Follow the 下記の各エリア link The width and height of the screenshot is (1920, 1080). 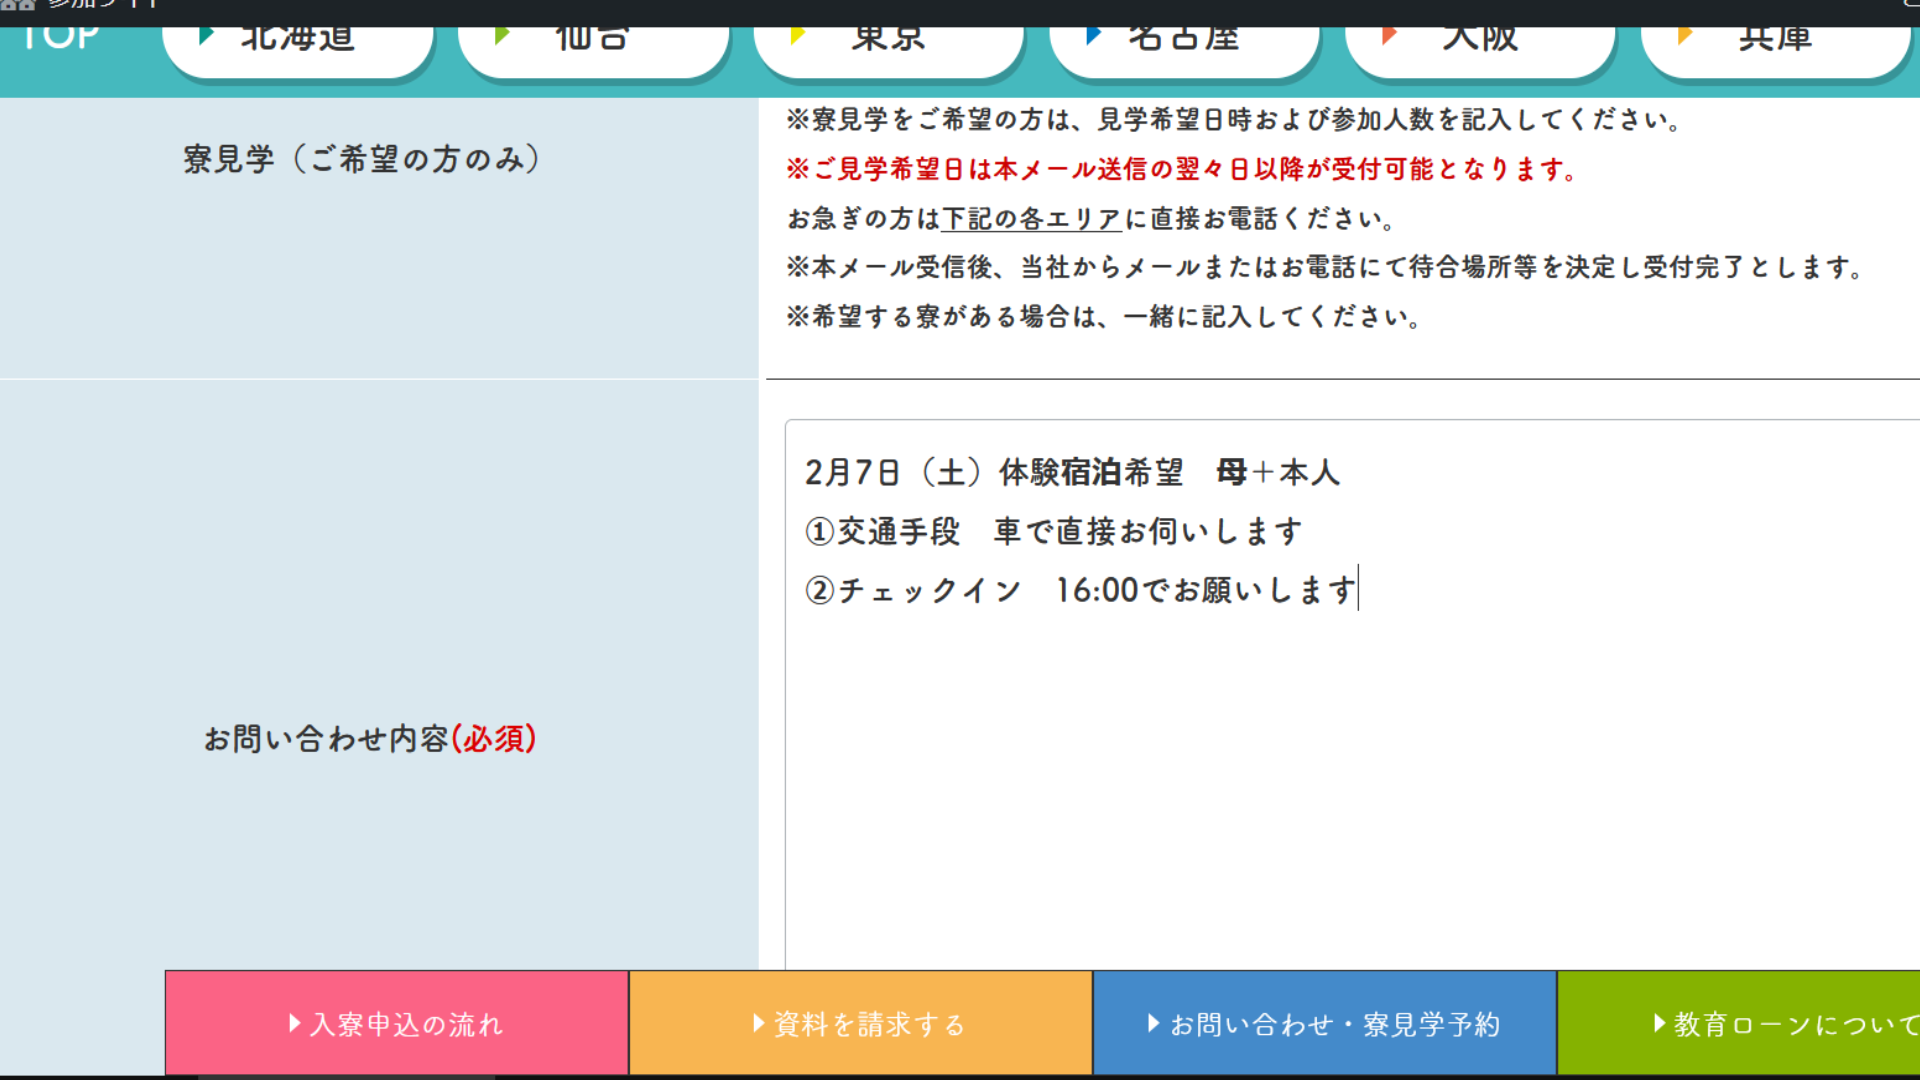click(1030, 219)
